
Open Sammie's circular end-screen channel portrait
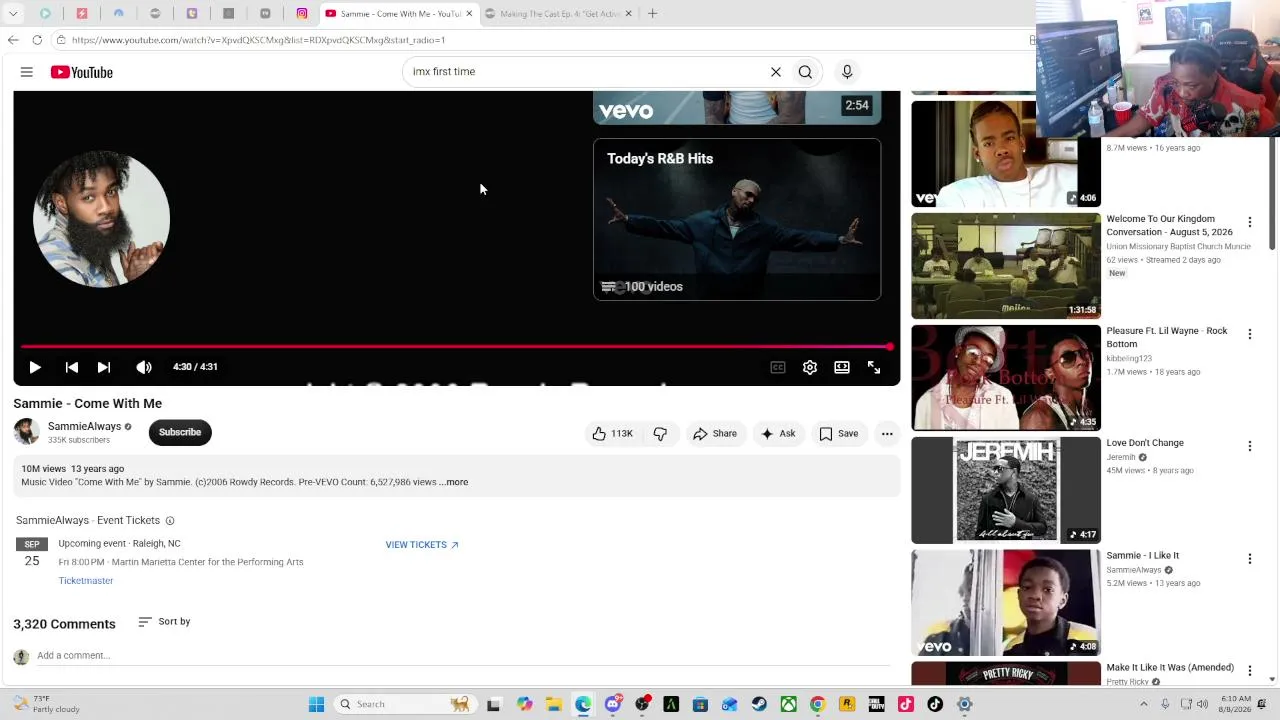click(101, 219)
